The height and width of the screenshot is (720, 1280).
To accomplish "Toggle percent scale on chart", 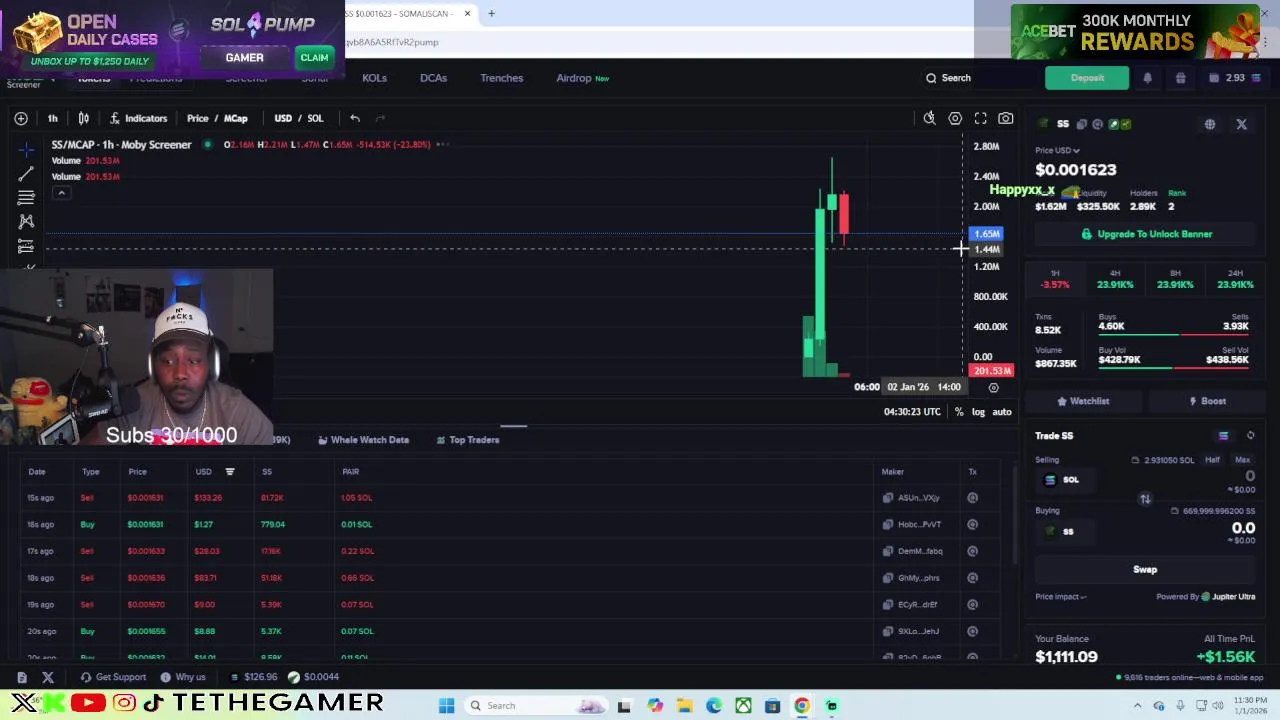I will (959, 412).
